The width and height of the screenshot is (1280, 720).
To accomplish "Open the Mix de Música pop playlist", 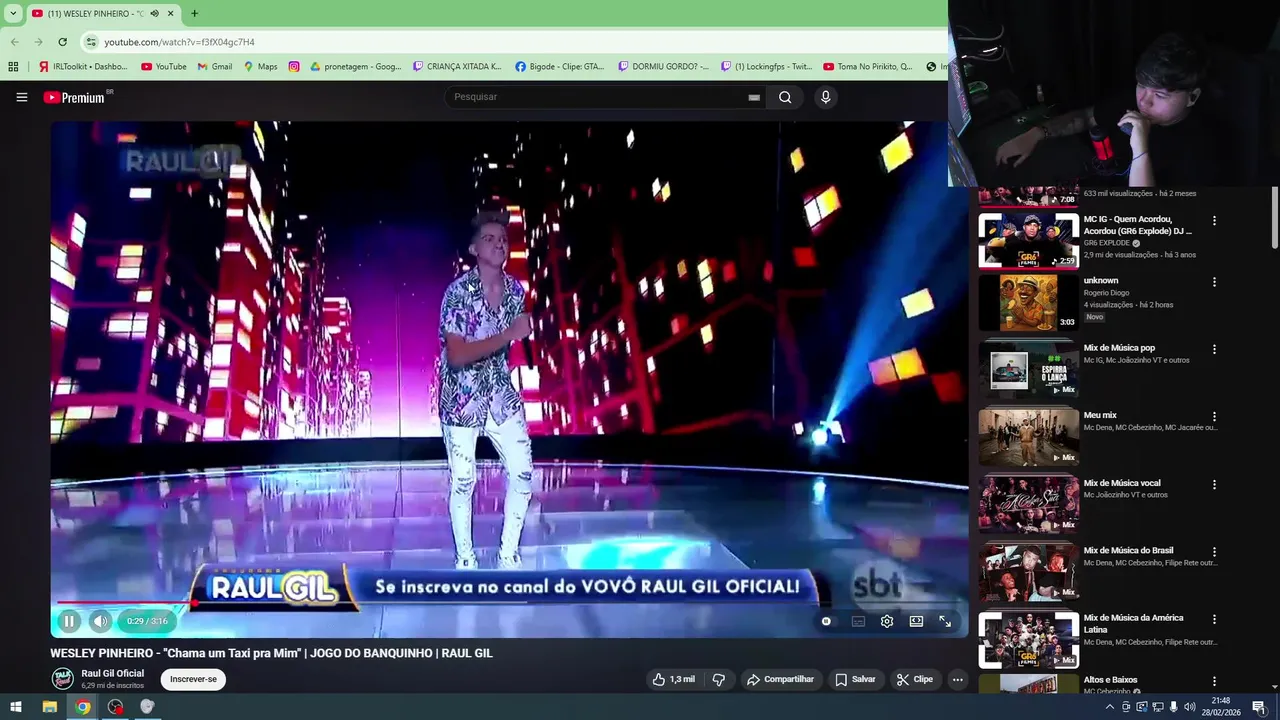I will tap(1028, 369).
